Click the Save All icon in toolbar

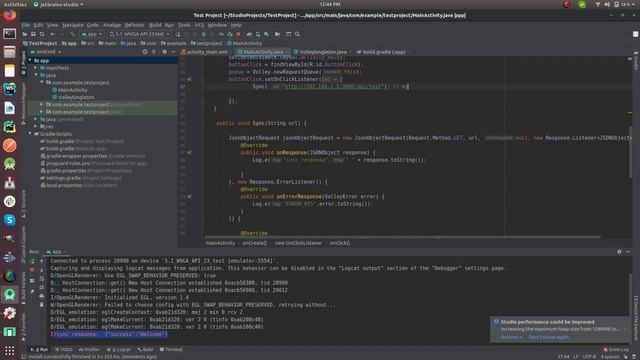pos(33,34)
